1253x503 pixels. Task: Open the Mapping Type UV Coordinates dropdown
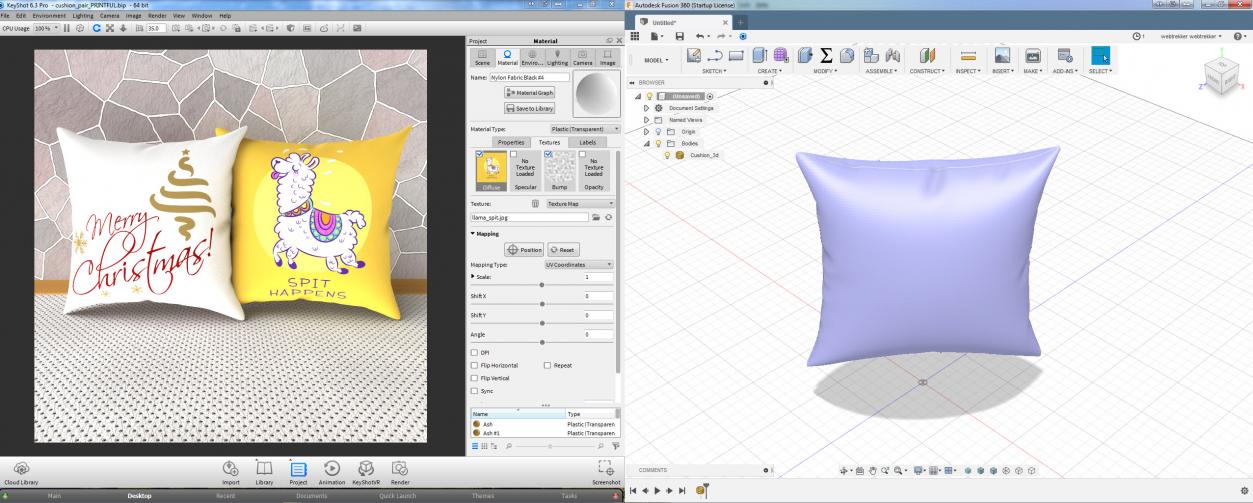(578, 264)
